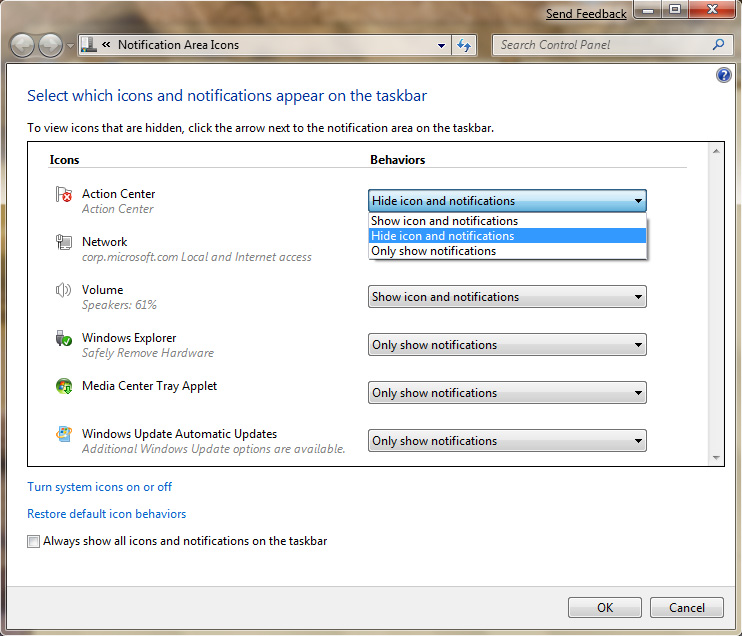Open the Help question mark icon

pyautogui.click(x=724, y=75)
